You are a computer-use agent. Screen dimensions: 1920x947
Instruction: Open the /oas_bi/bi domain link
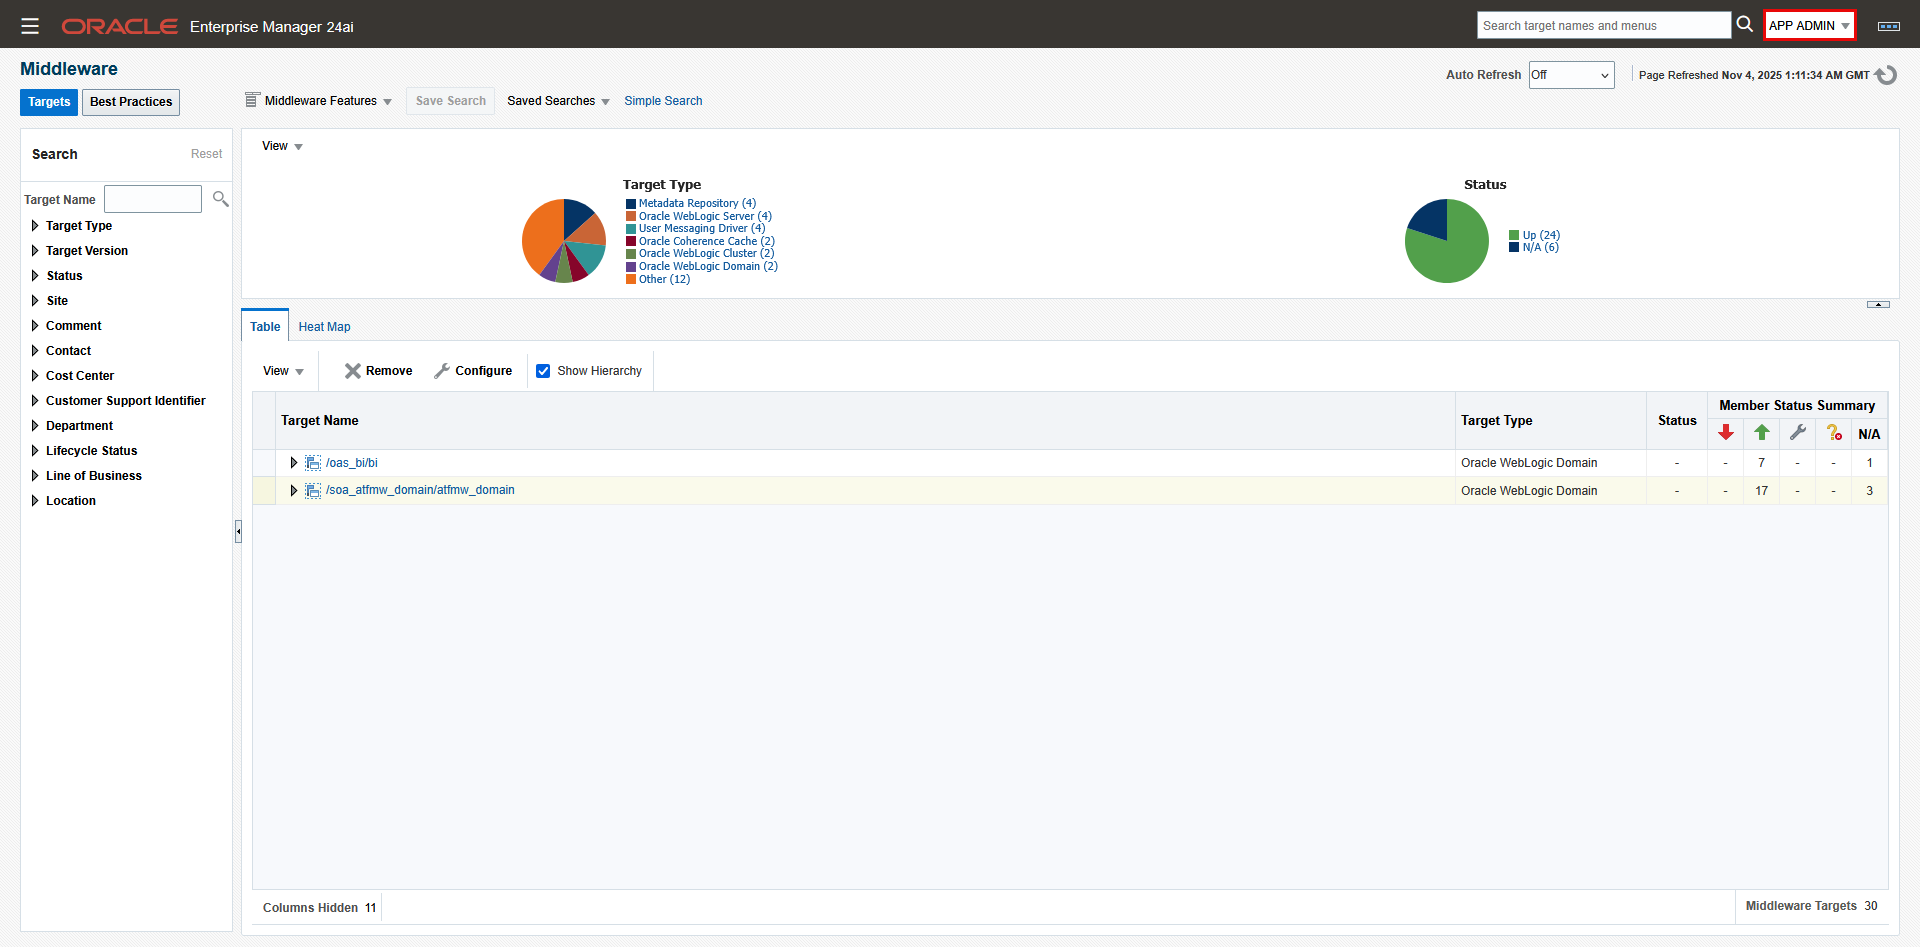point(351,462)
